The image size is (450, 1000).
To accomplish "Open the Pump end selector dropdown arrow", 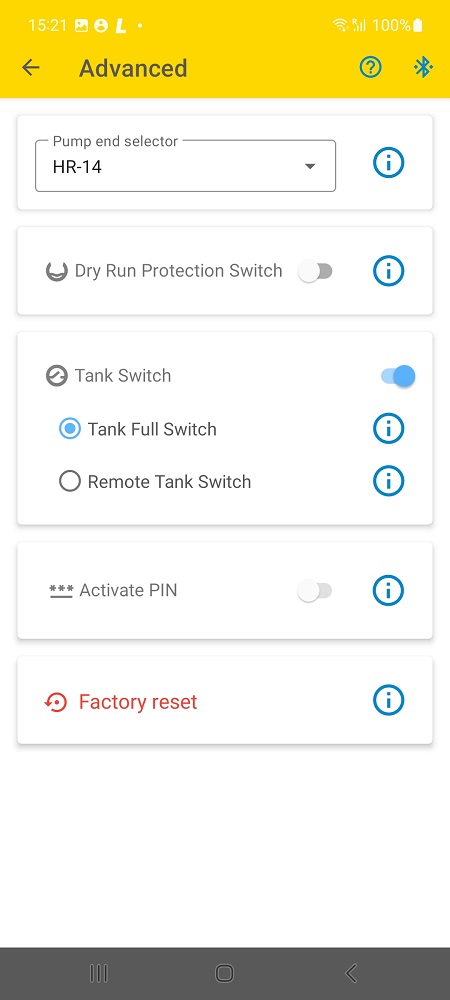I will 310,167.
